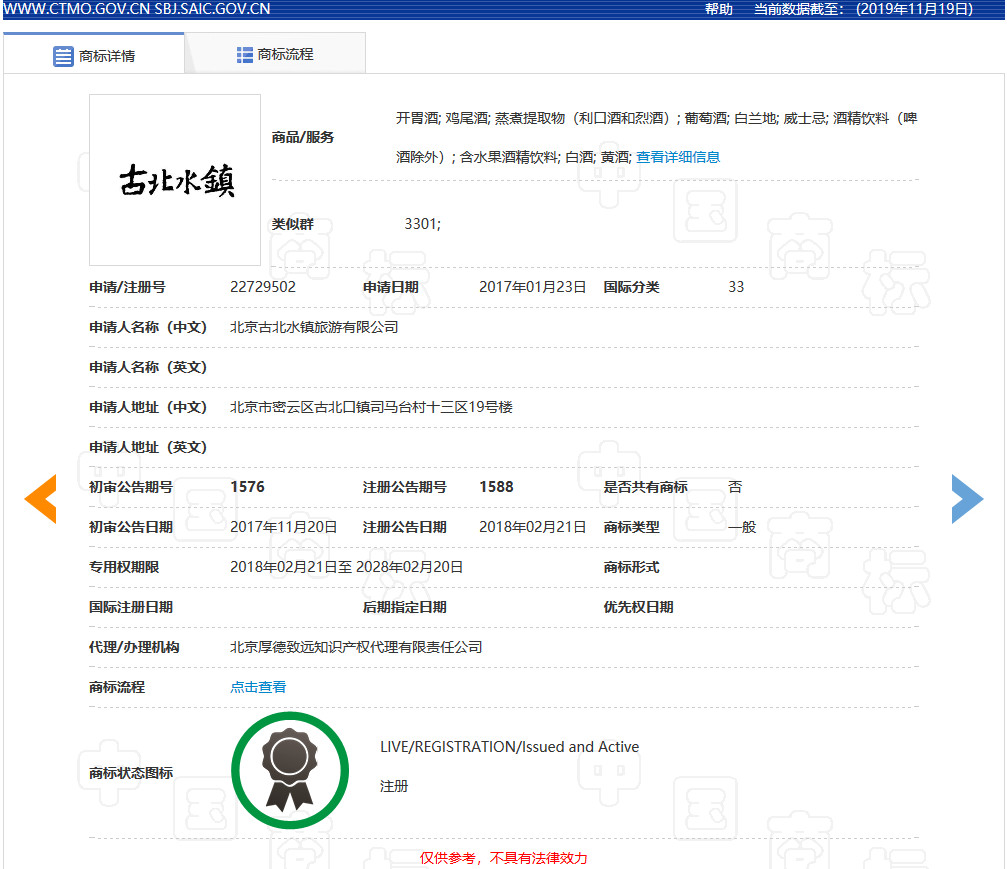Select preliminary announcement date 2017年11月20日

point(283,527)
